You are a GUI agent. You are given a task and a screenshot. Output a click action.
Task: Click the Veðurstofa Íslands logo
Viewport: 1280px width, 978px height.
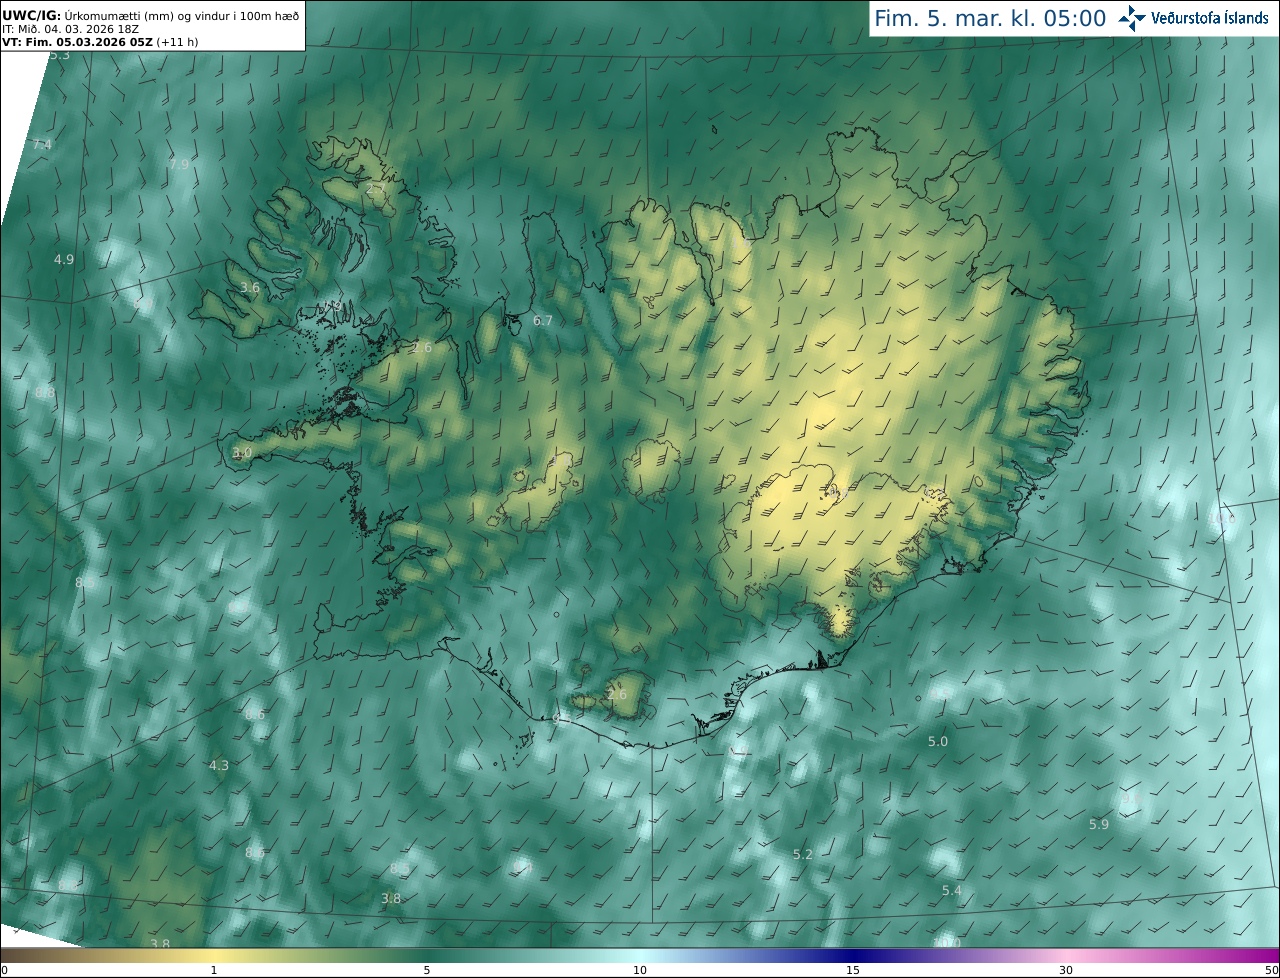(x=1195, y=18)
